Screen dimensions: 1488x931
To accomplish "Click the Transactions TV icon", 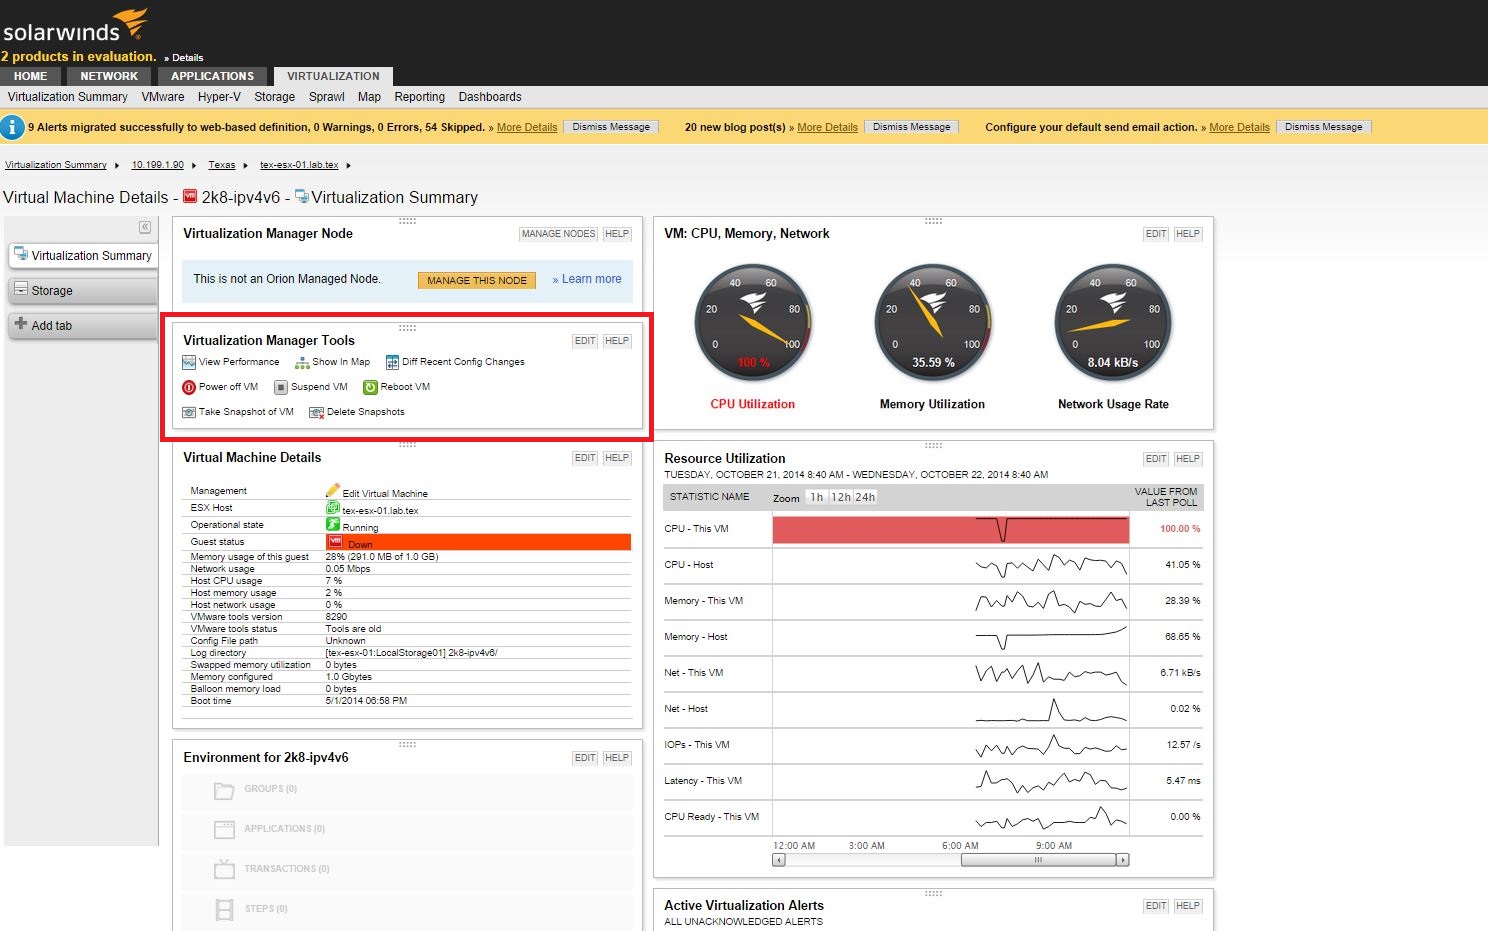I will click(x=225, y=869).
